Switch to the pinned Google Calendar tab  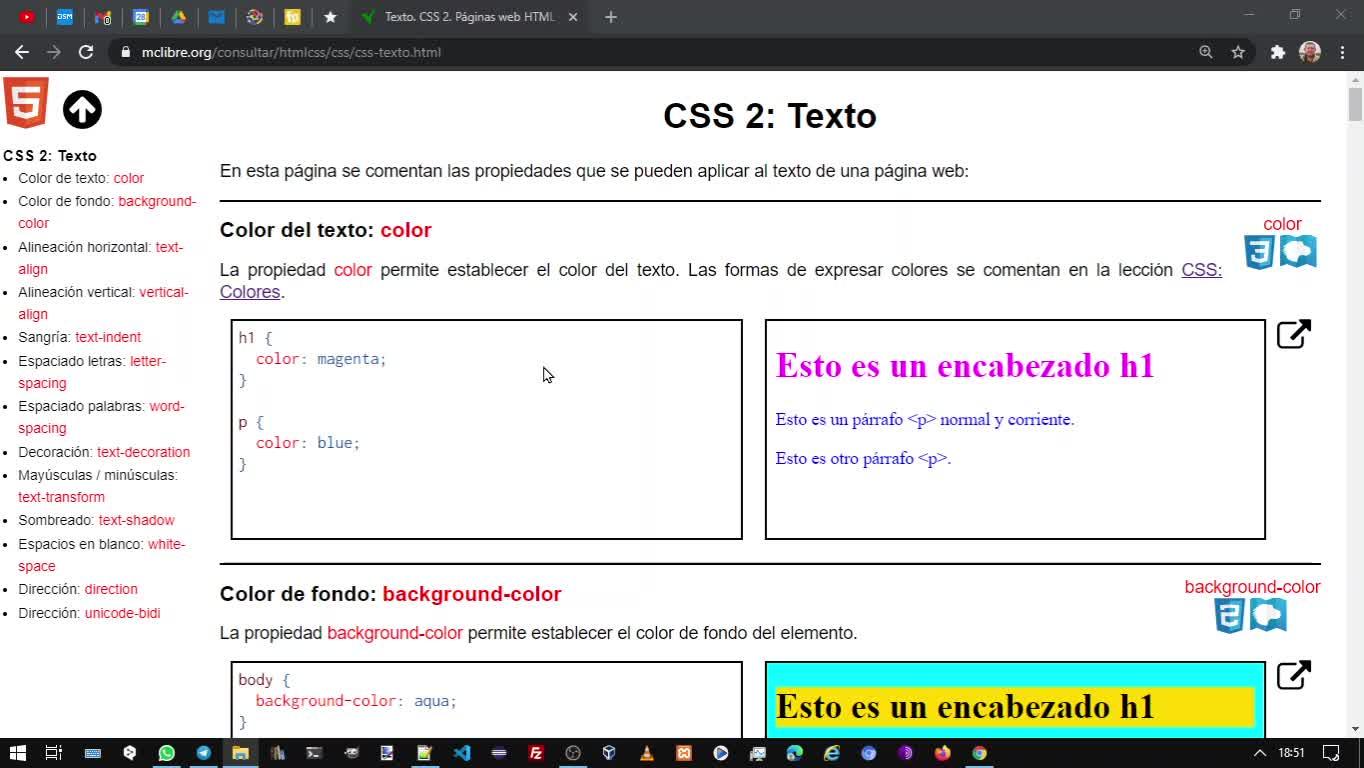[x=141, y=16]
